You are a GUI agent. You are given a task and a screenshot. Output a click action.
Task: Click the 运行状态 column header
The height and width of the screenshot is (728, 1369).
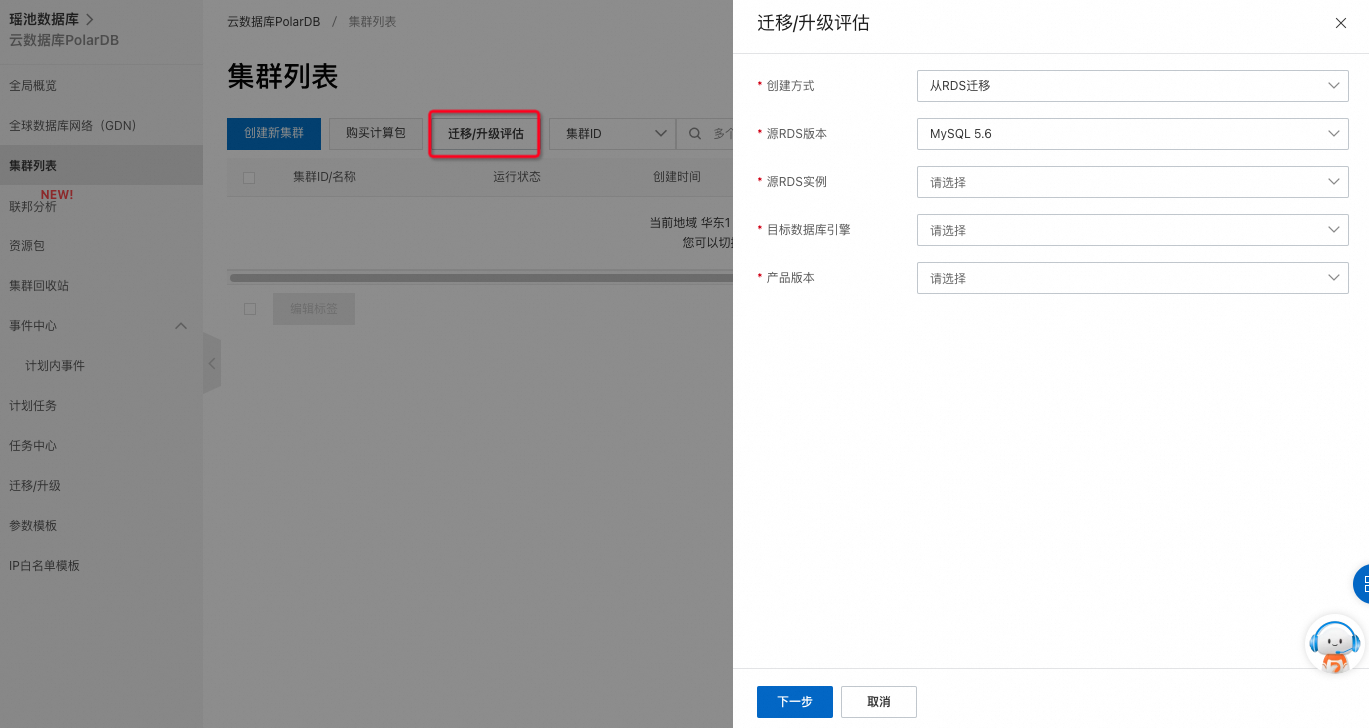[x=516, y=177]
